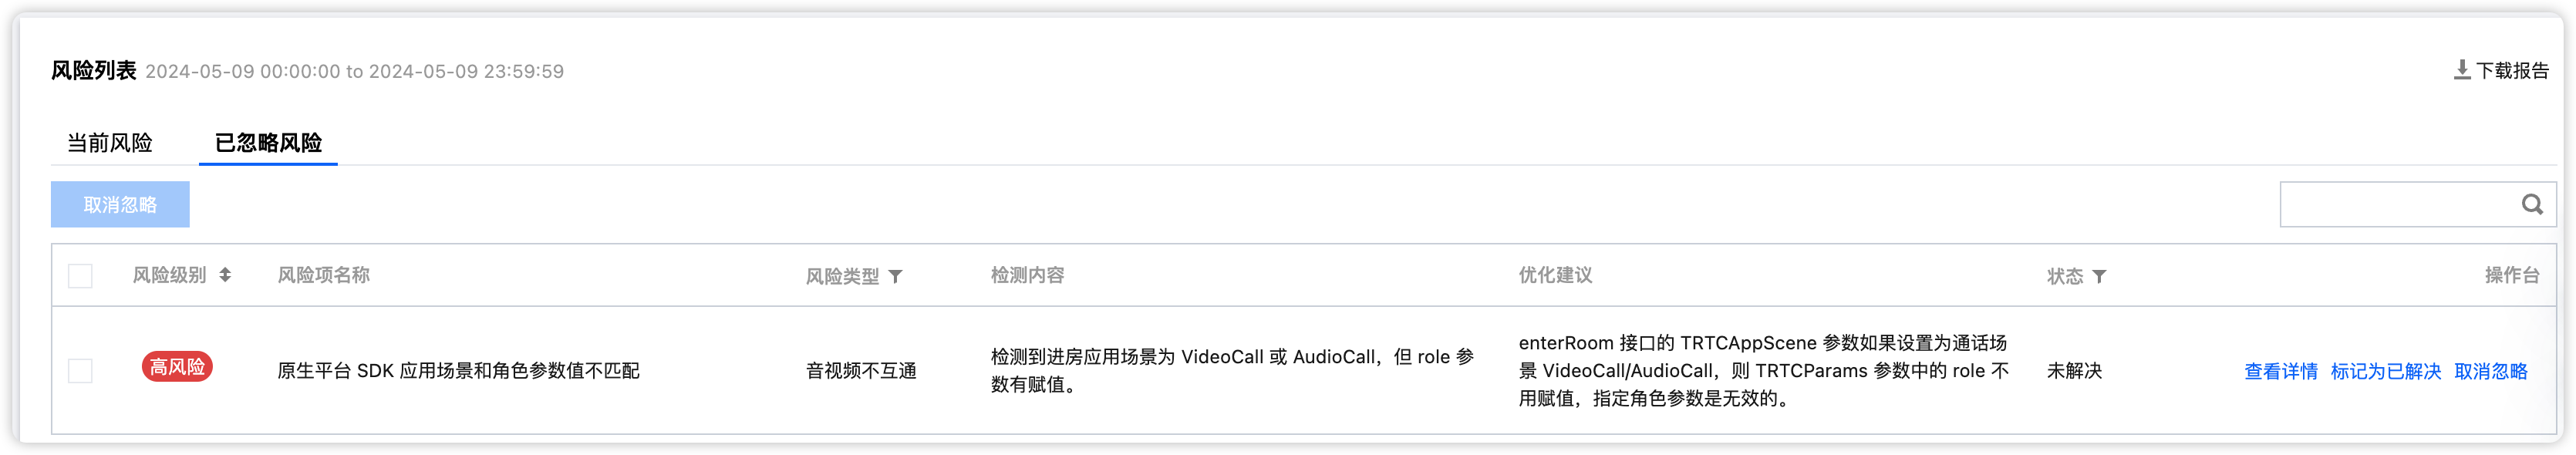The width and height of the screenshot is (2576, 455).
Task: Click the 2024-05-09 date range text
Action: pyautogui.click(x=354, y=72)
